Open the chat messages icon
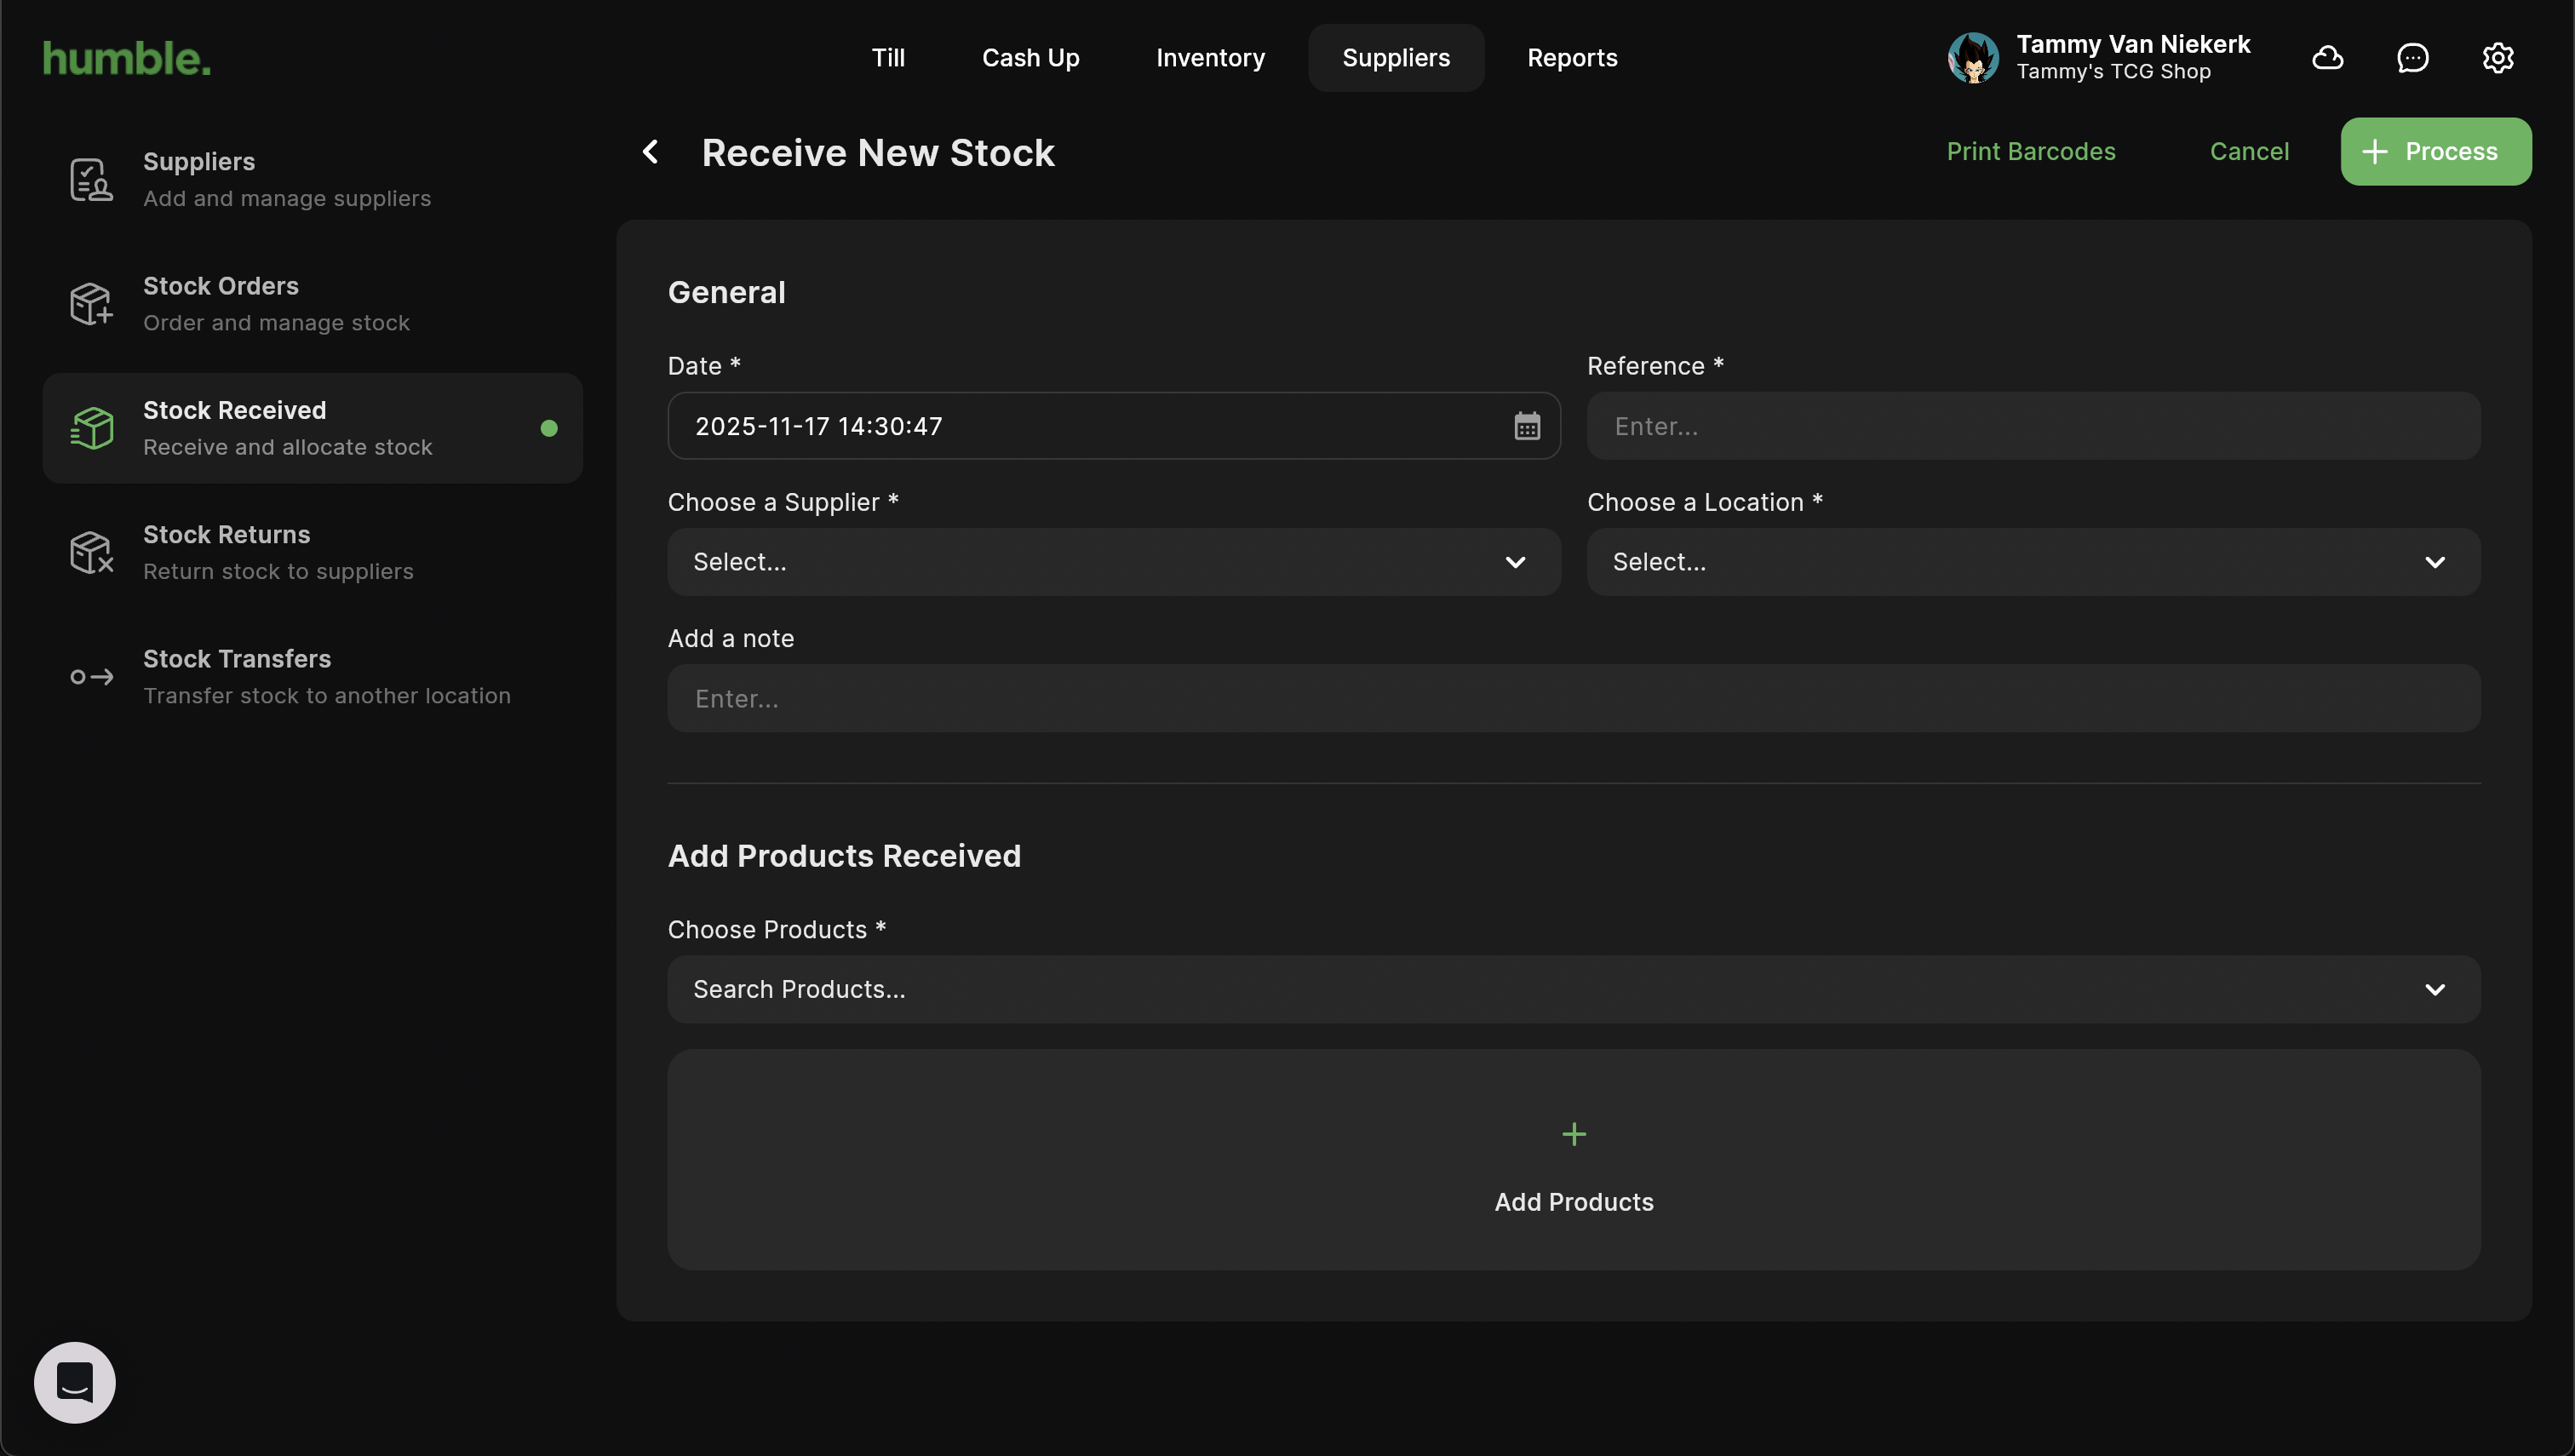The height and width of the screenshot is (1456, 2575). [x=2412, y=58]
